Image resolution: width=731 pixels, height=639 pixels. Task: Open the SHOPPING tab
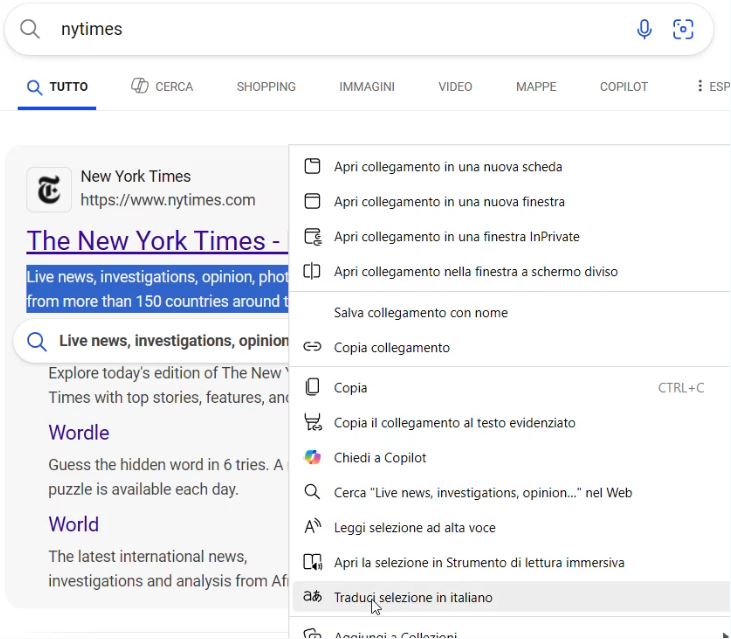pos(266,87)
